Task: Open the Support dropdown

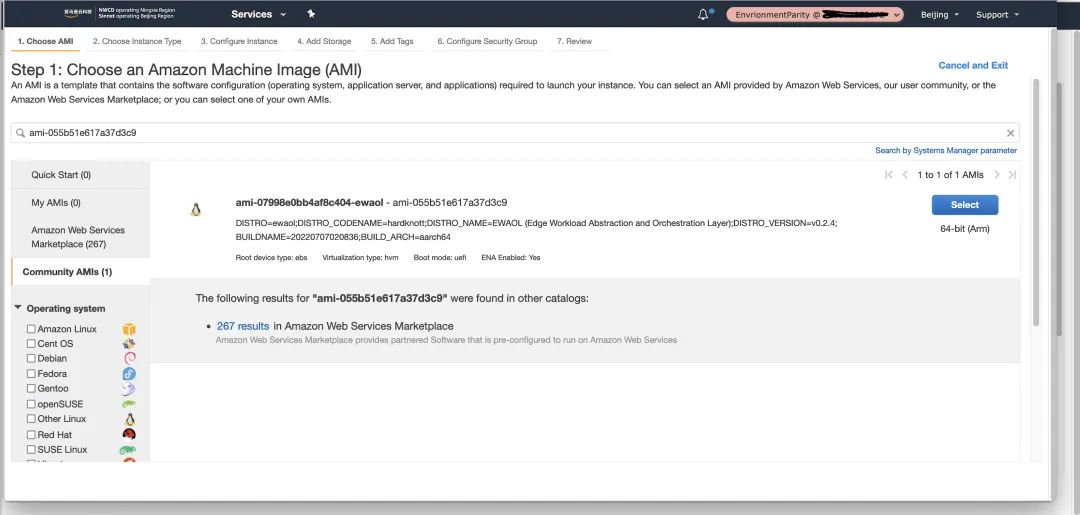Action: point(997,14)
